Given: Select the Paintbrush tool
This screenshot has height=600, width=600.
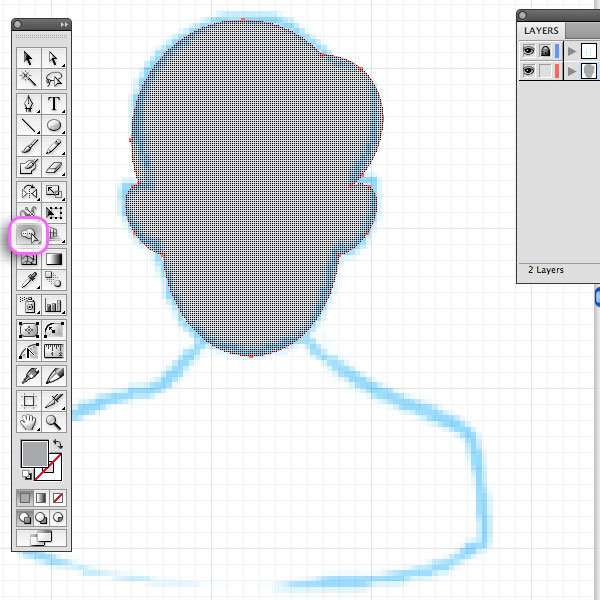Looking at the screenshot, I should pyautogui.click(x=28, y=146).
